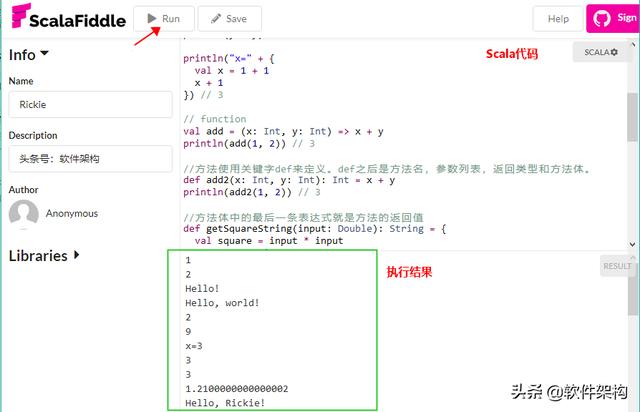Screen dimensions: 640x412
Task: Expand the Libraries section
Action: tap(44, 256)
